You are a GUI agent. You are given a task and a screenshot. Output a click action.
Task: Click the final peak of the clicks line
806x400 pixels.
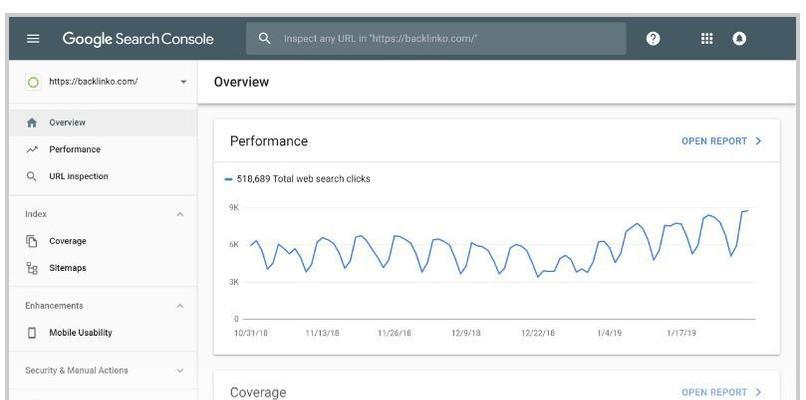click(x=746, y=211)
